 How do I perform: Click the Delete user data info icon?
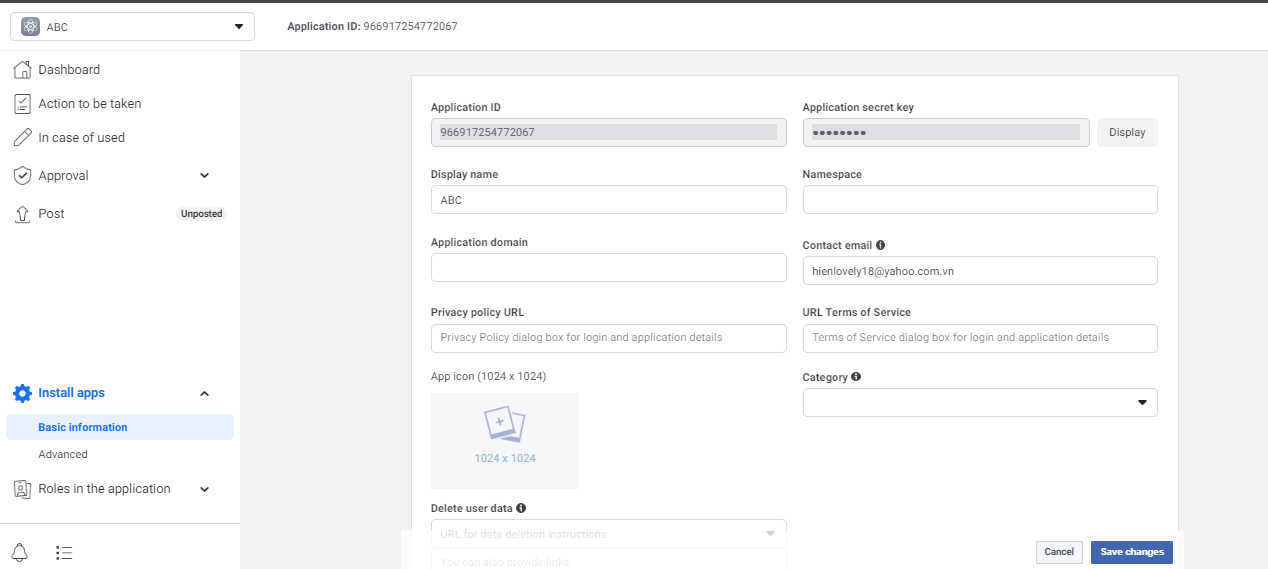click(521, 508)
